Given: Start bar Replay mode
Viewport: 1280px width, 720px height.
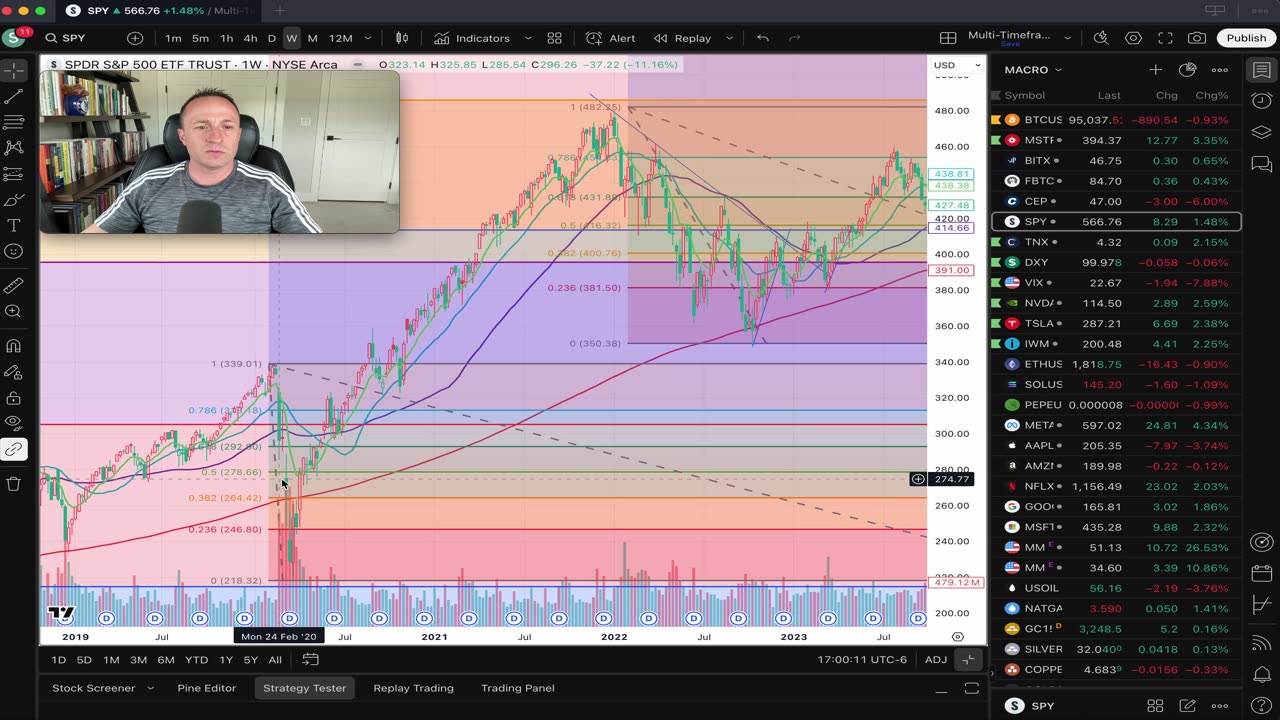Looking at the screenshot, I should 683,38.
